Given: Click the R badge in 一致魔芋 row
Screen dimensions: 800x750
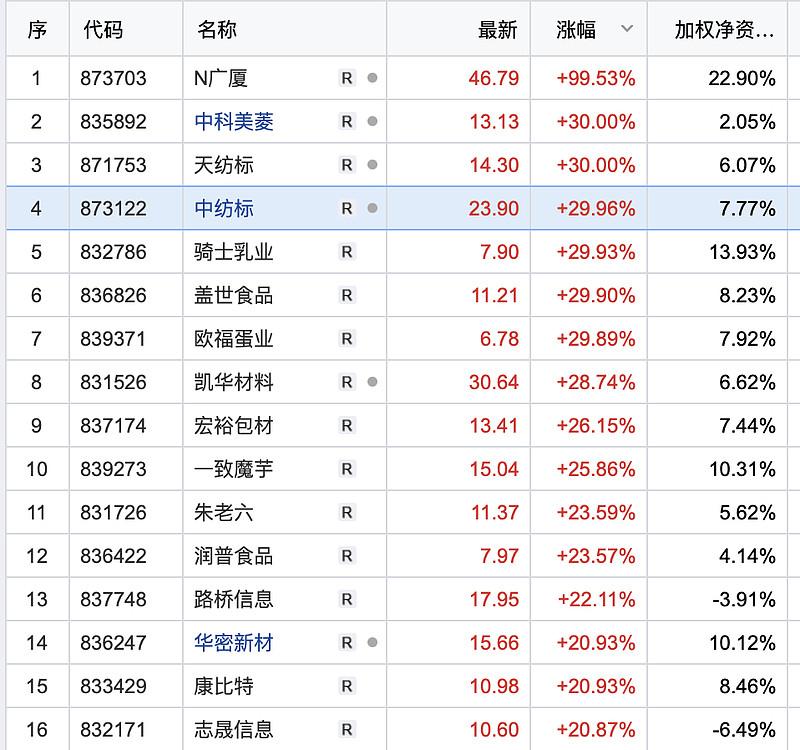Looking at the screenshot, I should point(347,468).
